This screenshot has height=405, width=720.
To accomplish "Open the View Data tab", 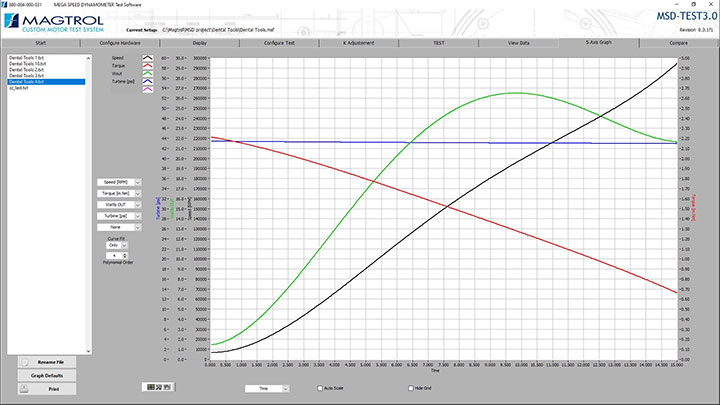I will 519,44.
